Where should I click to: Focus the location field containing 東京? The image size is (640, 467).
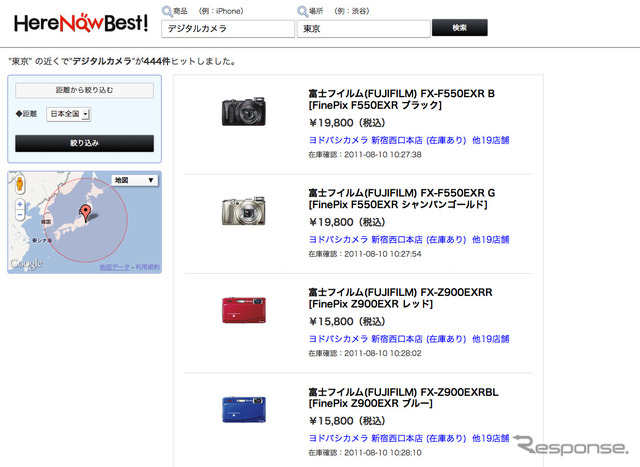(x=363, y=29)
